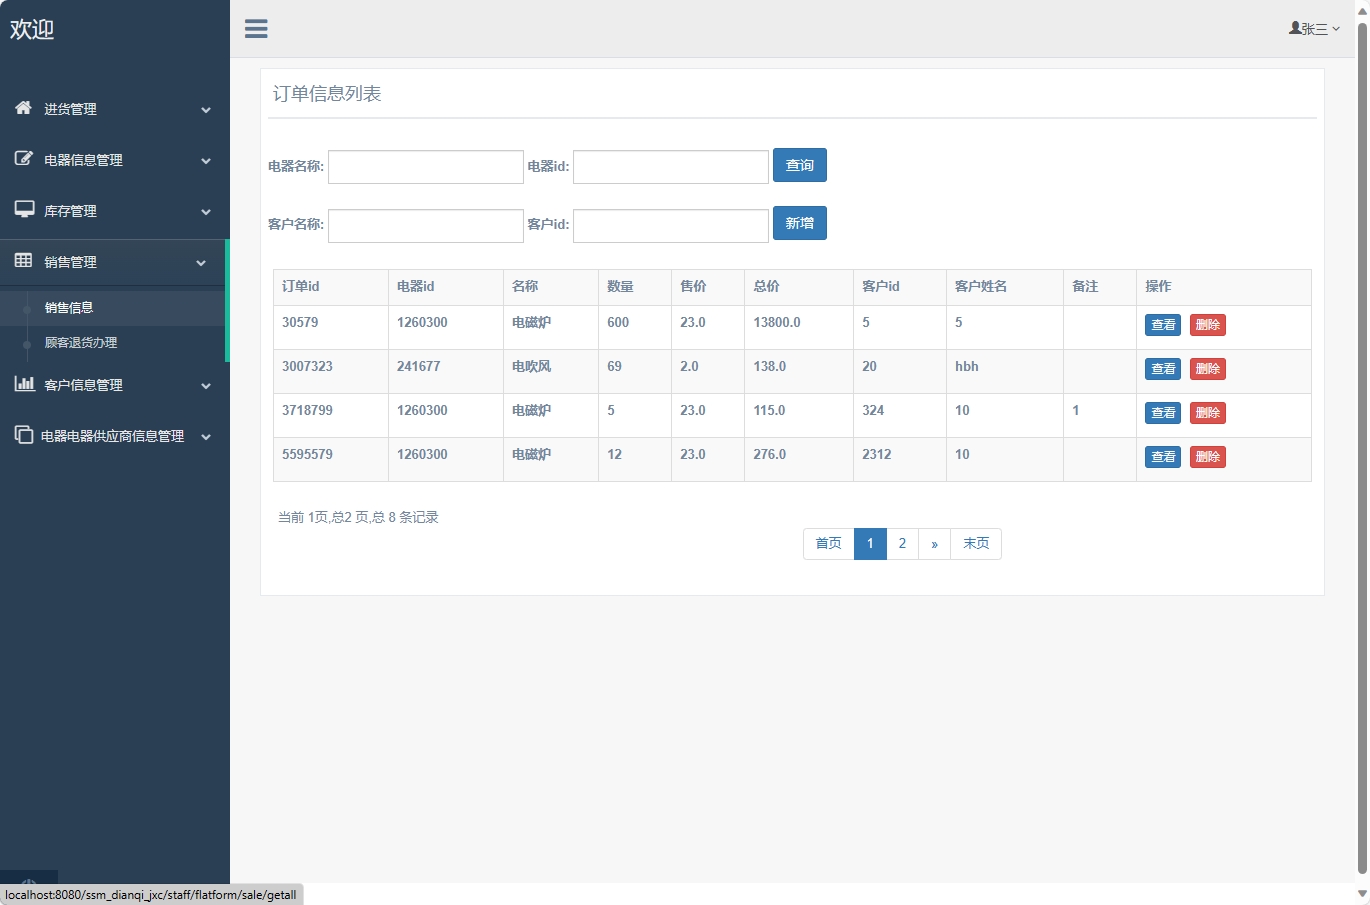Click the 查询 search button
Viewport: 1370px width, 905px height.
(x=799, y=166)
